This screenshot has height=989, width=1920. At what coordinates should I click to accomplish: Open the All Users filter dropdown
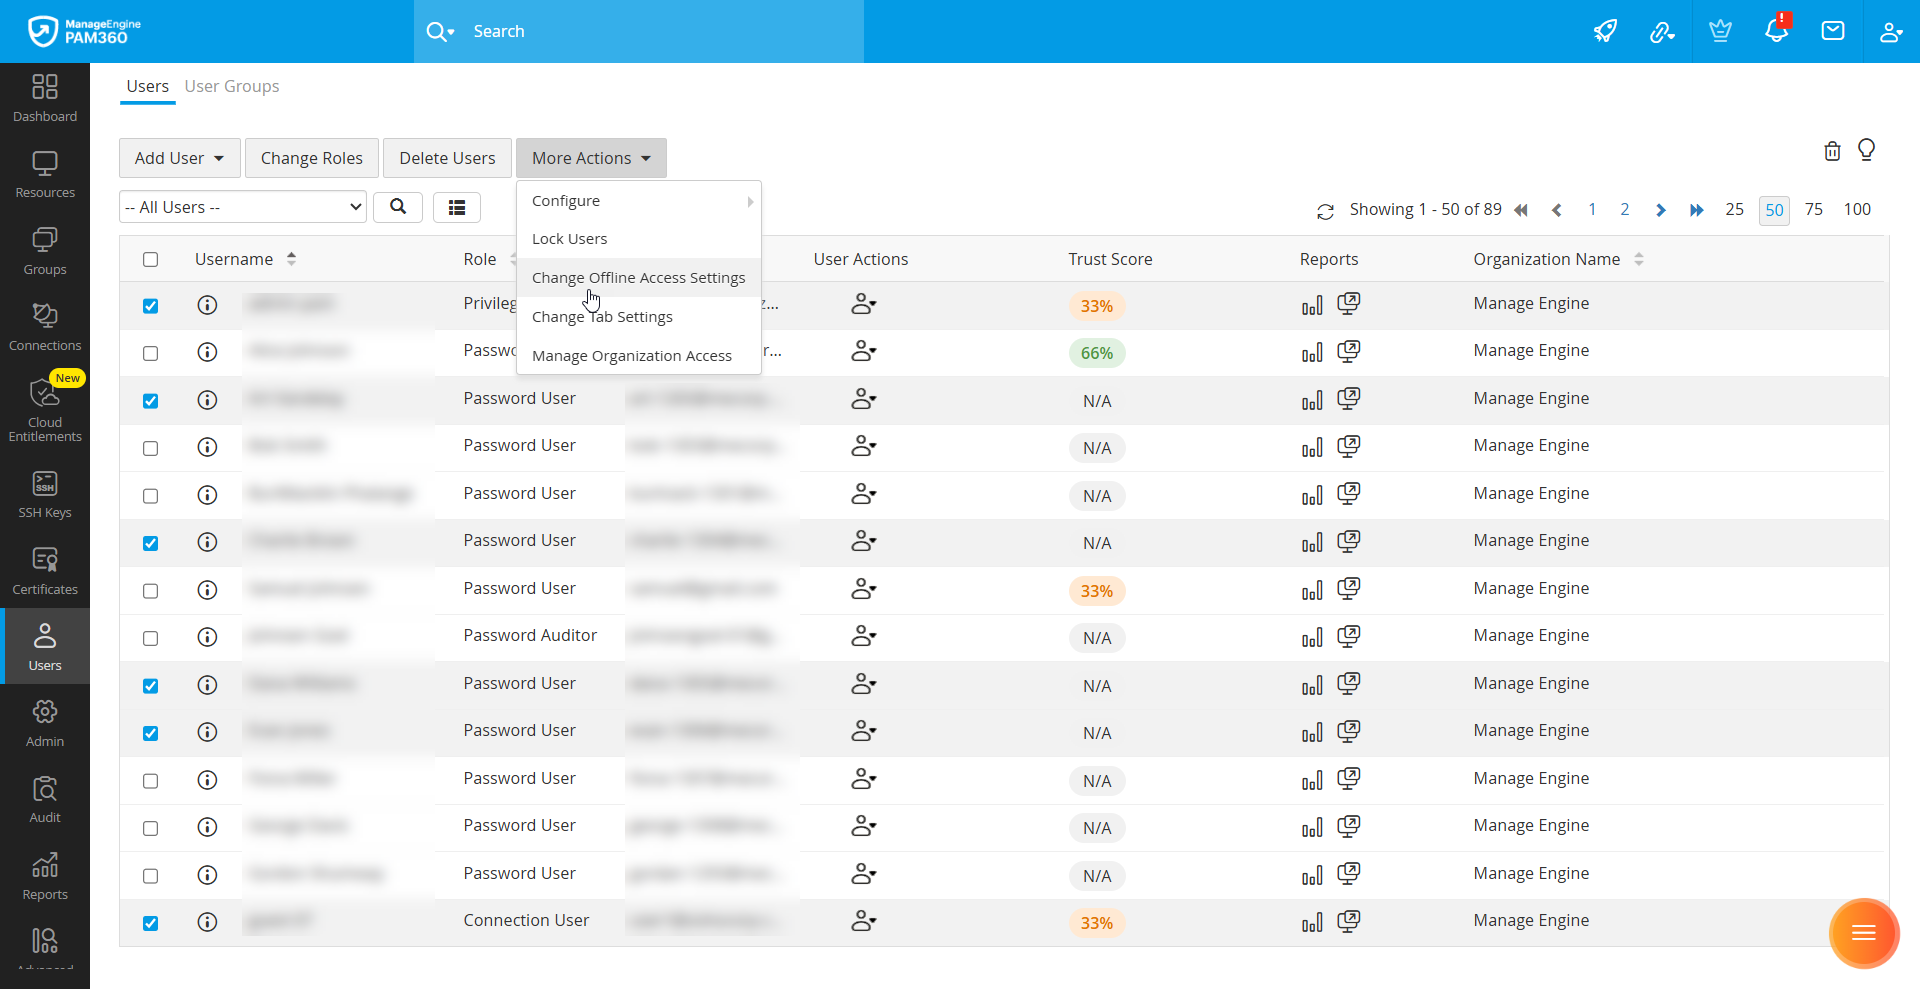243,207
